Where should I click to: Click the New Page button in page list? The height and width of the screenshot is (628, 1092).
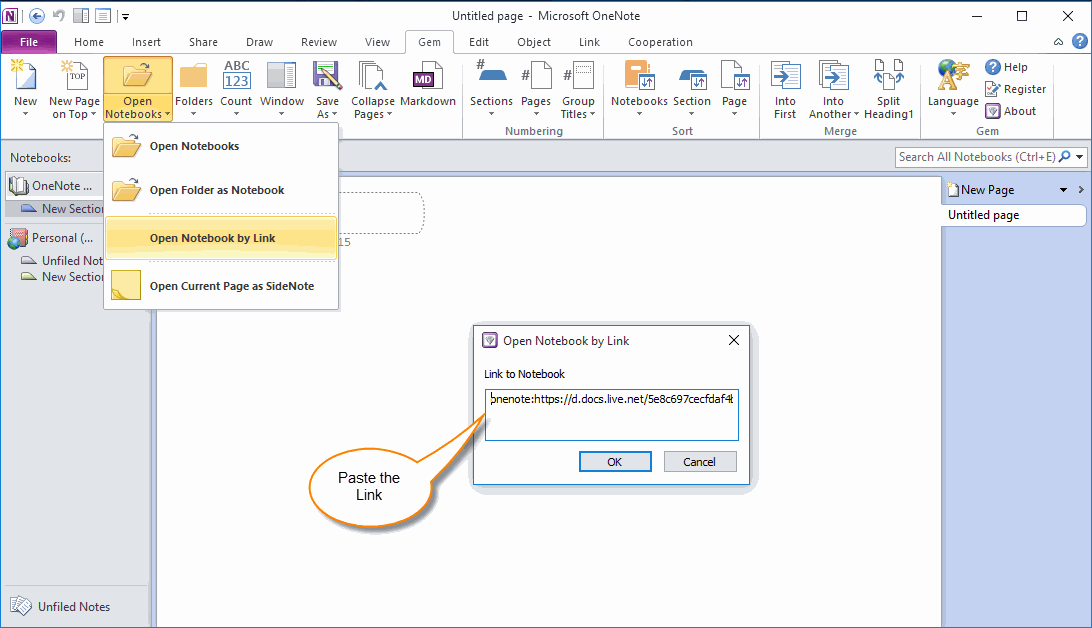(981, 190)
